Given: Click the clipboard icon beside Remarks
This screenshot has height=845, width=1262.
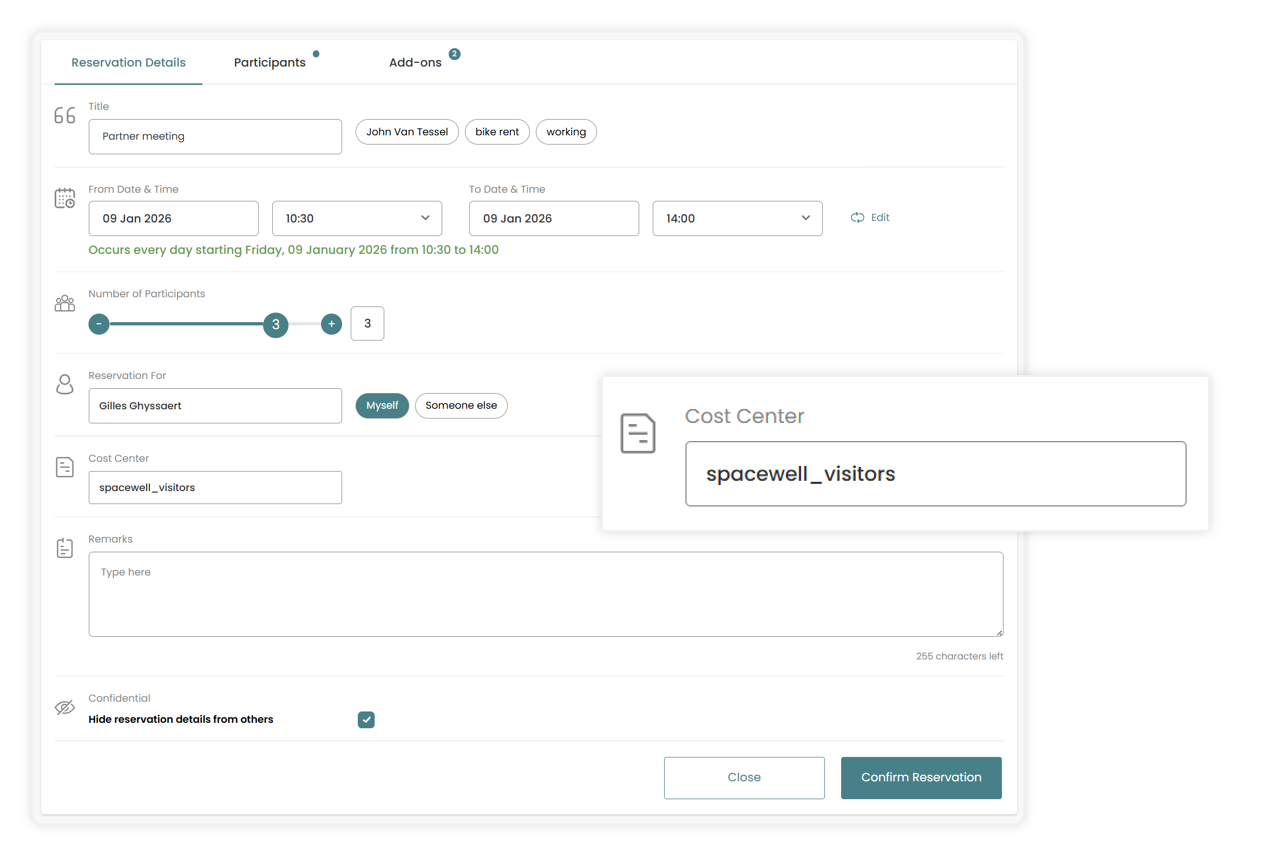Looking at the screenshot, I should tap(65, 548).
